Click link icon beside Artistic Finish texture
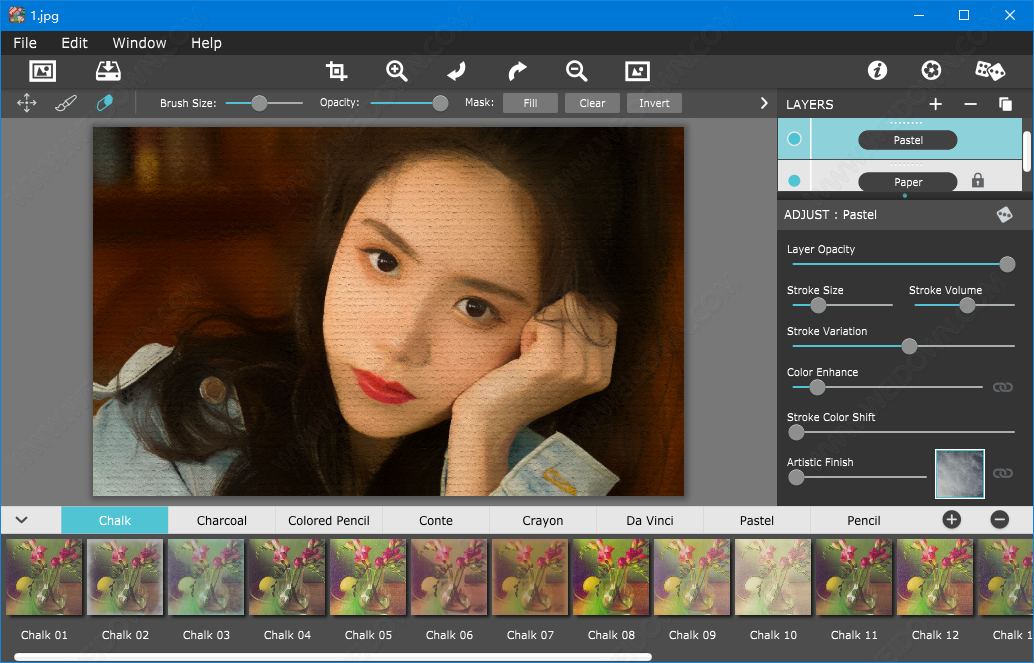Image resolution: width=1034 pixels, height=663 pixels. coord(1002,473)
